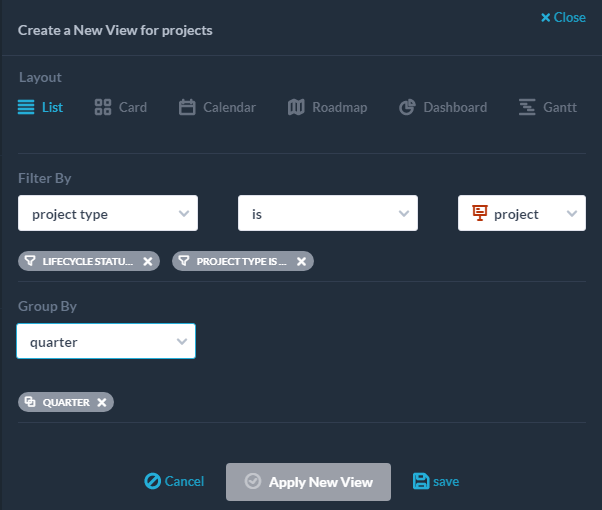Click the Lifecycle Status filter chip text
The height and width of the screenshot is (510, 602).
tap(88, 262)
